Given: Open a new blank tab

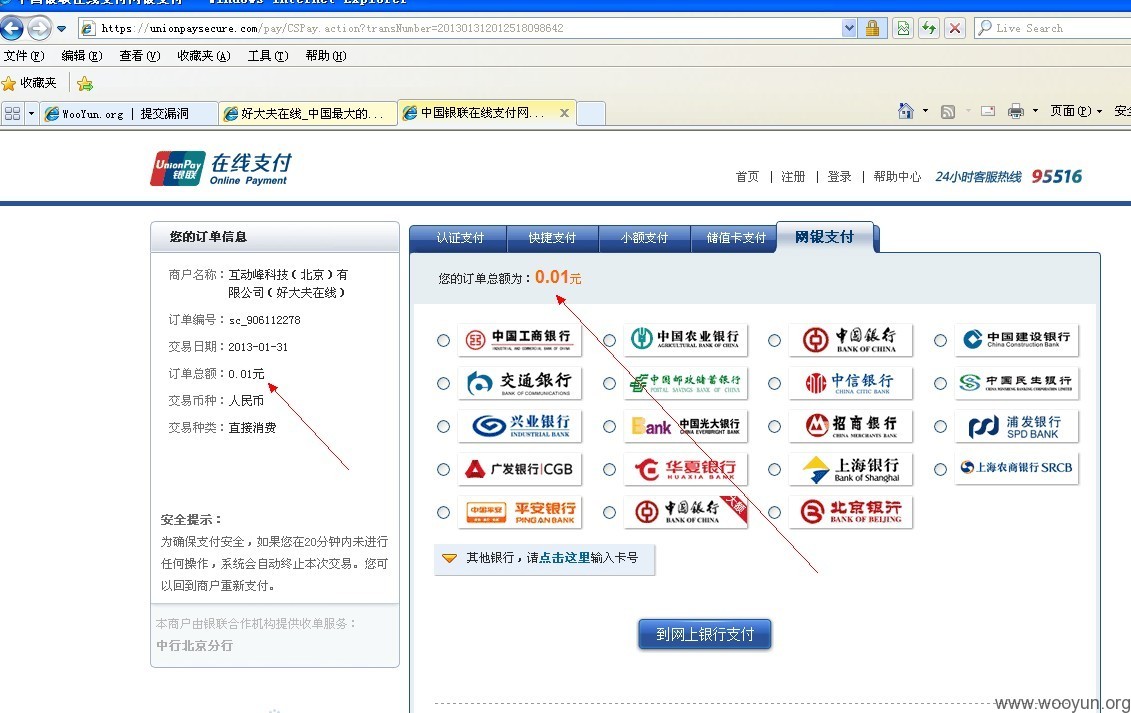Looking at the screenshot, I should point(591,113).
